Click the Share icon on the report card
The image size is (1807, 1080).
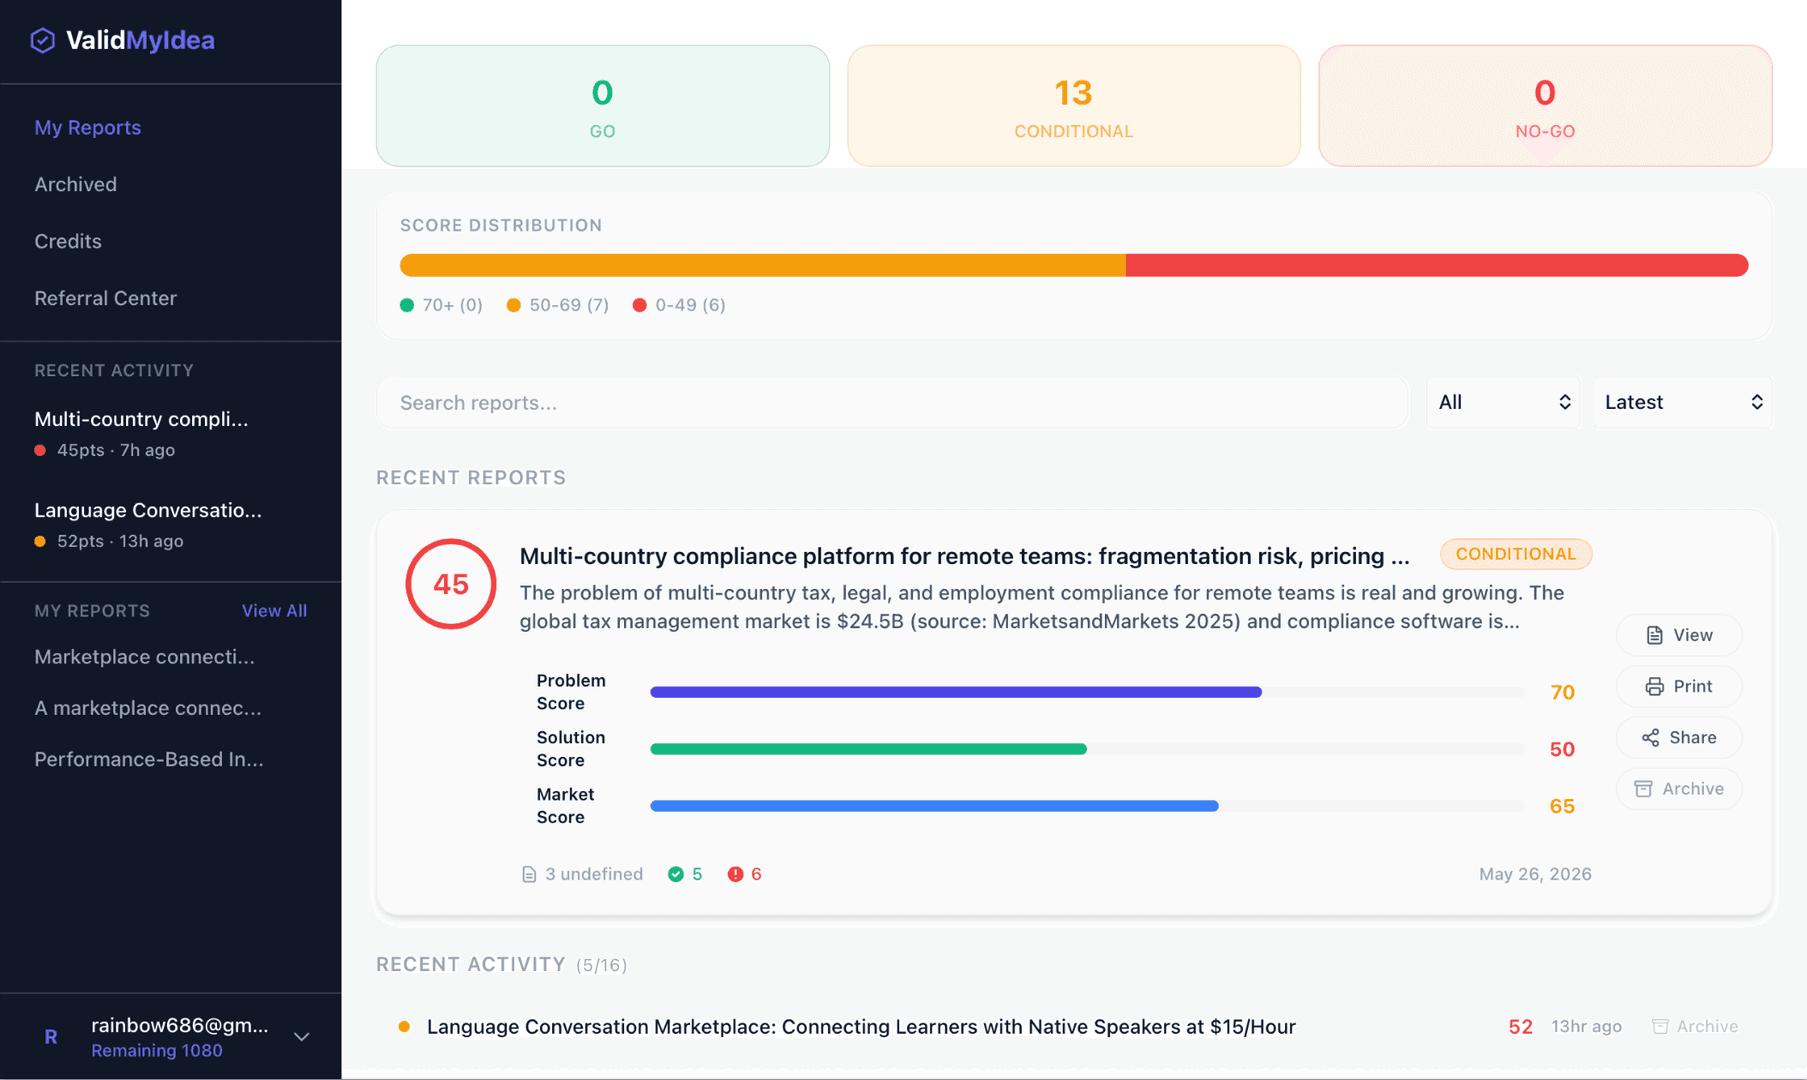coord(1650,737)
